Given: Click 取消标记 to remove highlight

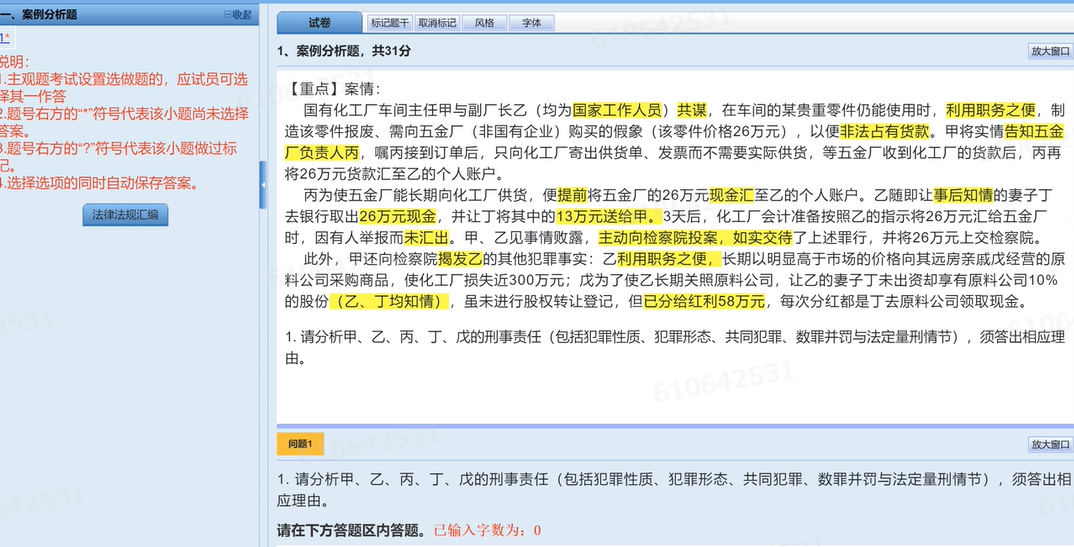Looking at the screenshot, I should [437, 23].
